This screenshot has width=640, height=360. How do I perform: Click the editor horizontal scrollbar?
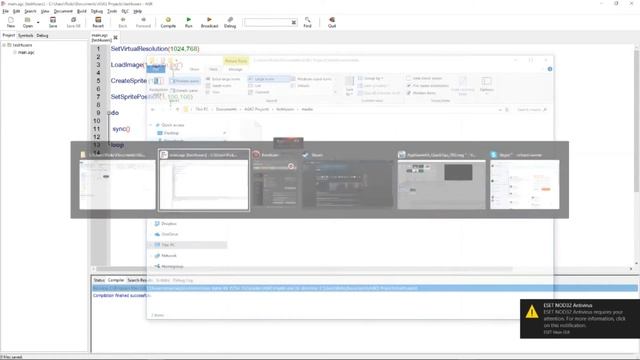click(304, 269)
